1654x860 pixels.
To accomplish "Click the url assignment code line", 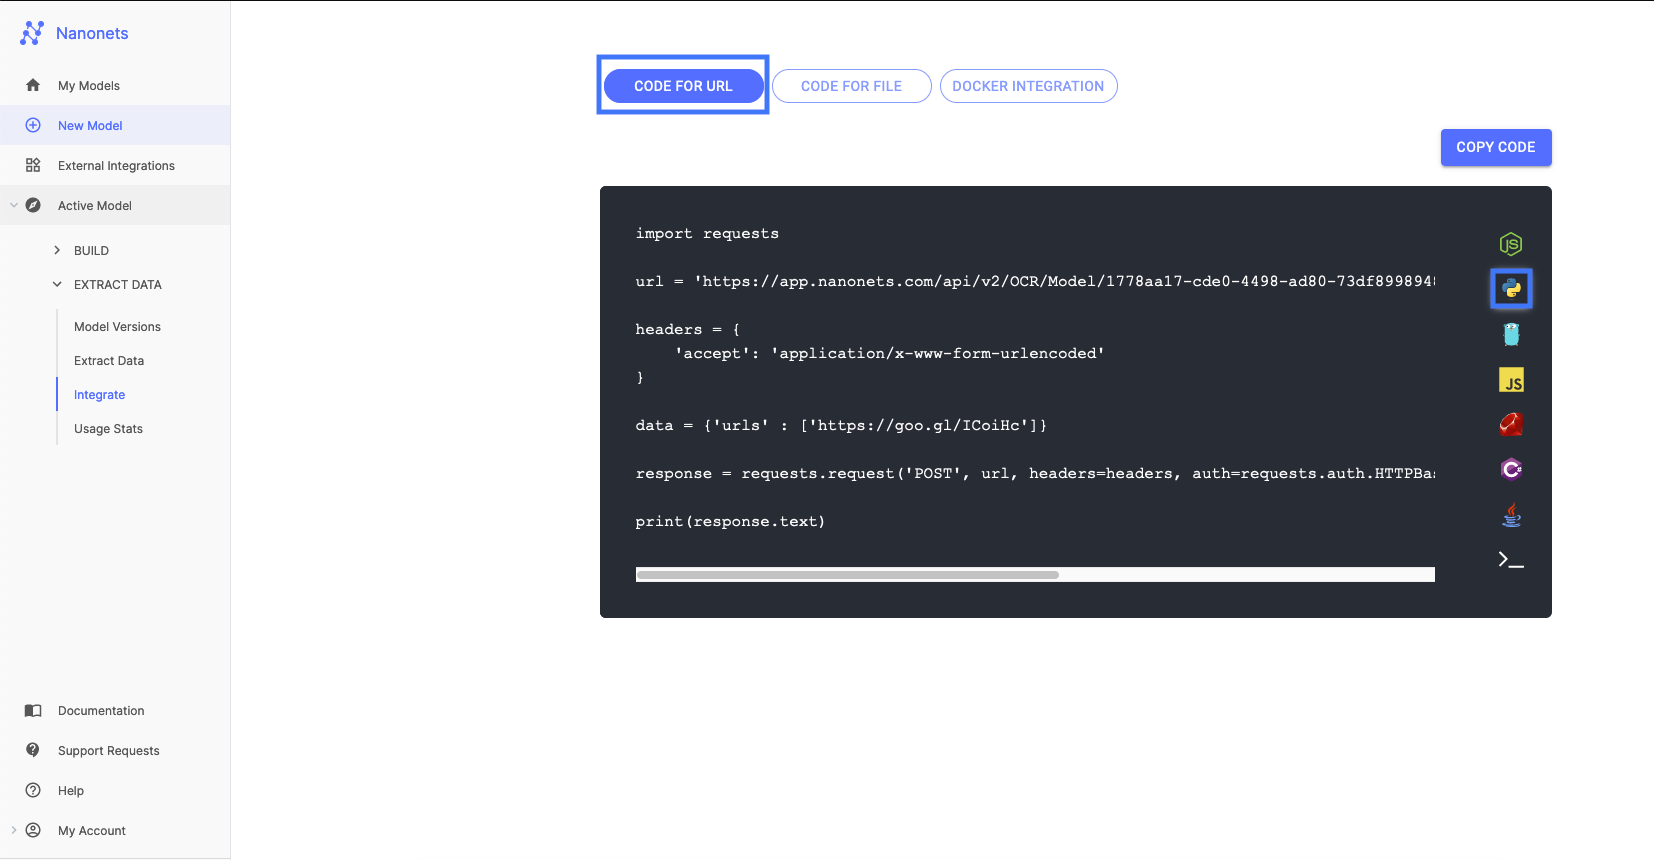I will coord(1035,281).
